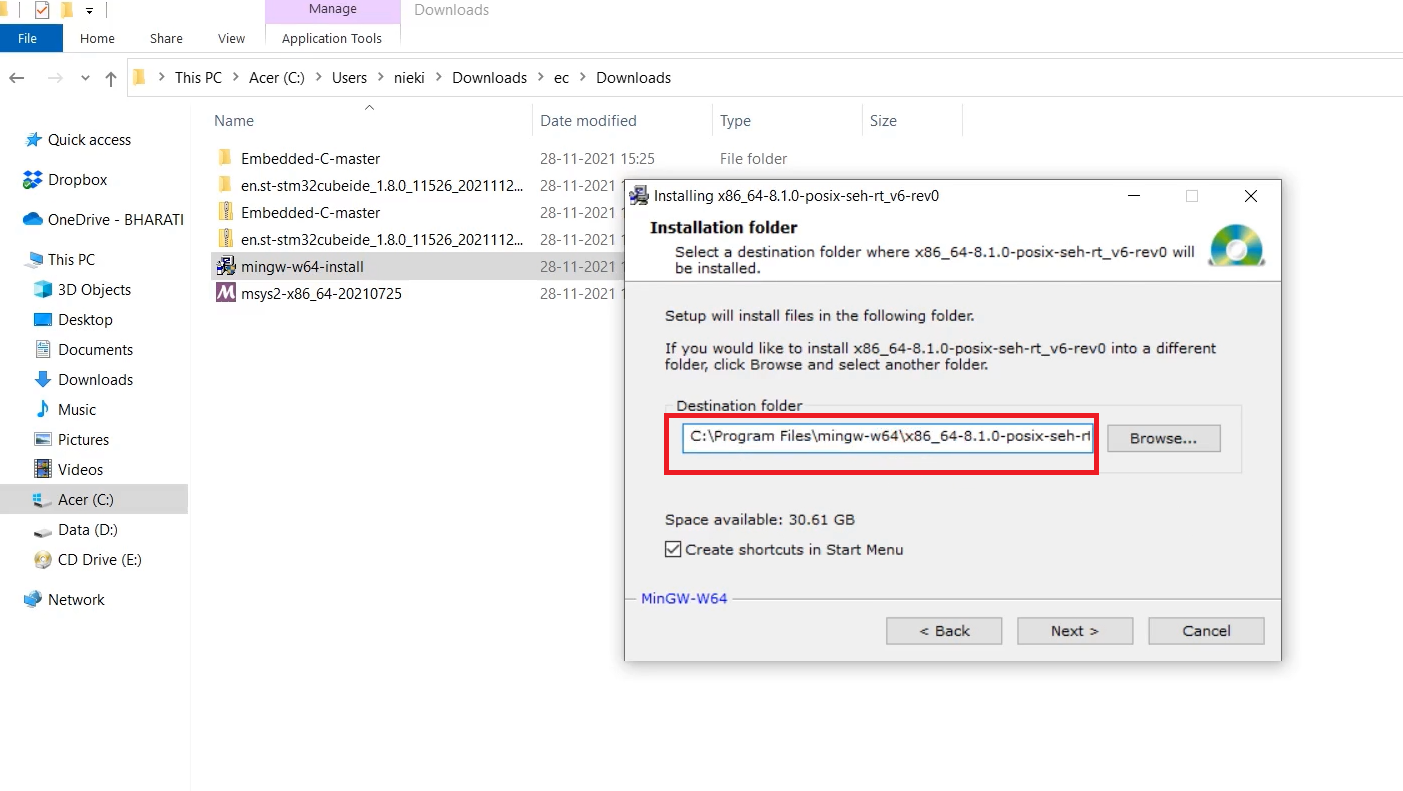Expand chevron after This PC breadcrumb
Screen dimensions: 1403x791
(236, 78)
